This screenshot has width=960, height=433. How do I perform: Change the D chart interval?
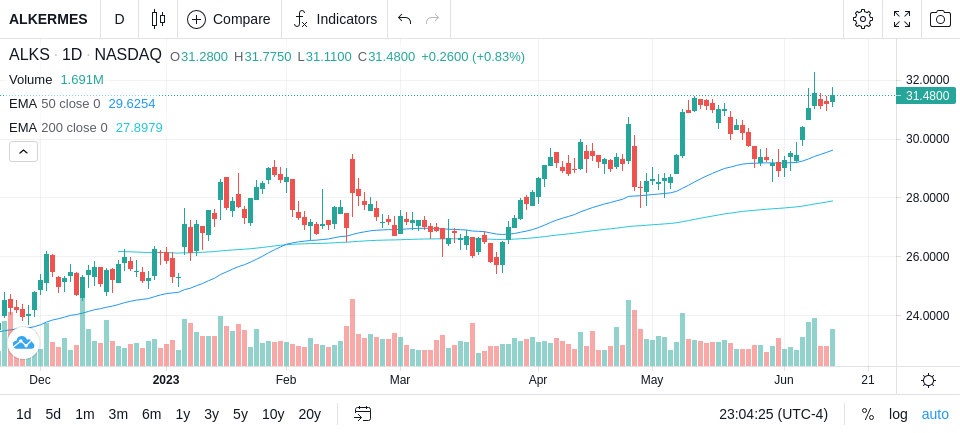click(x=119, y=19)
